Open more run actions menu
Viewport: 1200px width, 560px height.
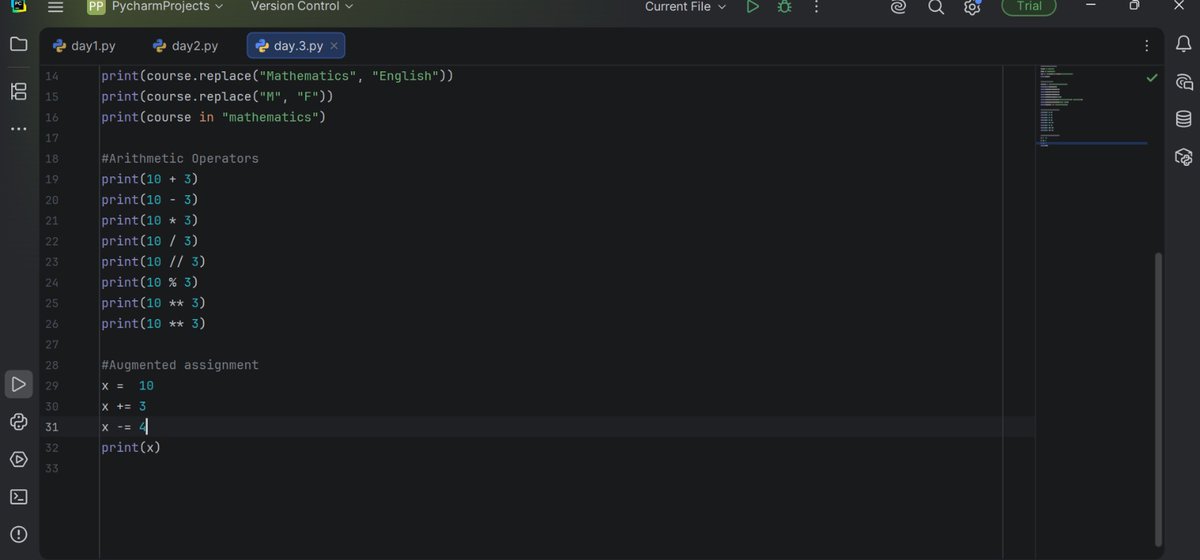click(x=816, y=7)
